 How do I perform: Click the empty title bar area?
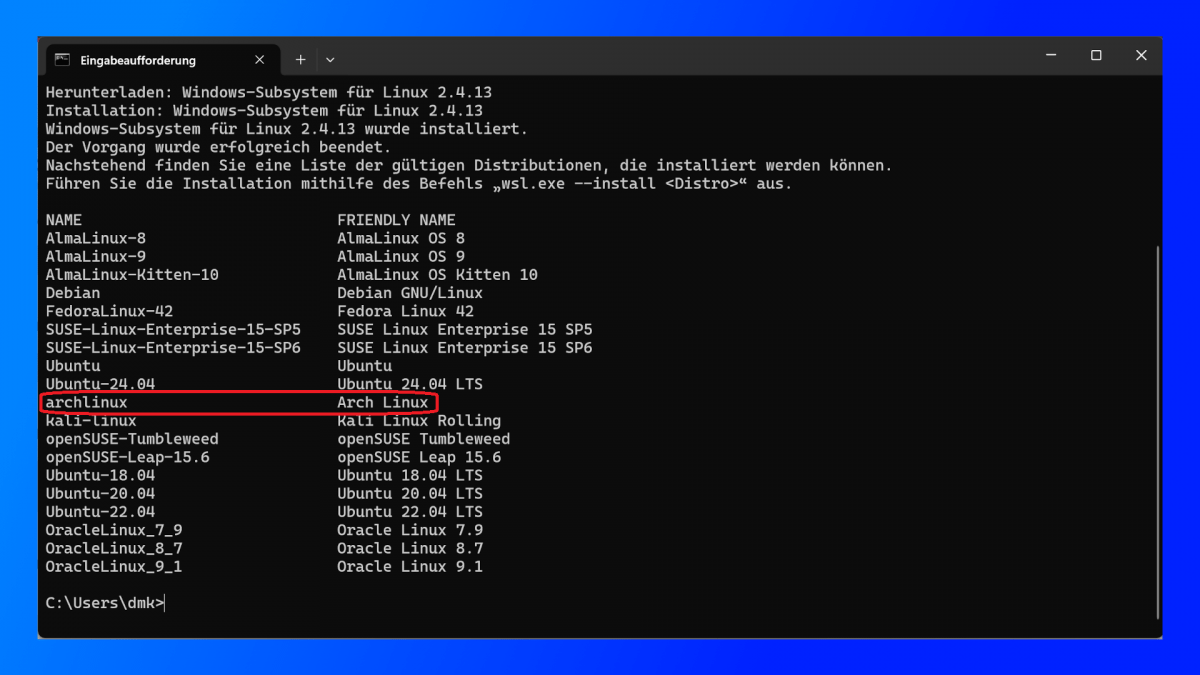coord(680,57)
